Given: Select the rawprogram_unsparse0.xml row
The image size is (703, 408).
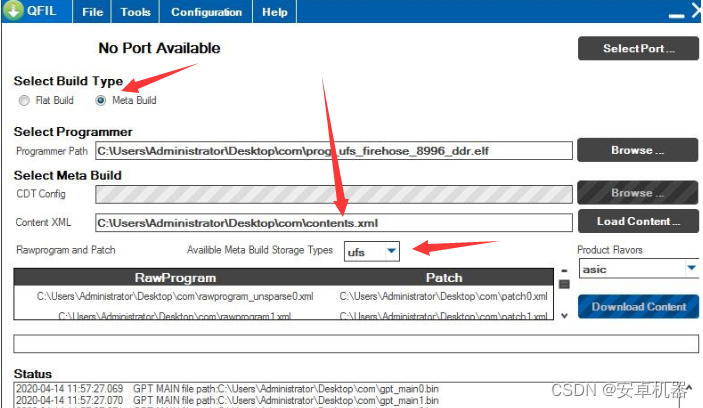Looking at the screenshot, I should coord(175,296).
